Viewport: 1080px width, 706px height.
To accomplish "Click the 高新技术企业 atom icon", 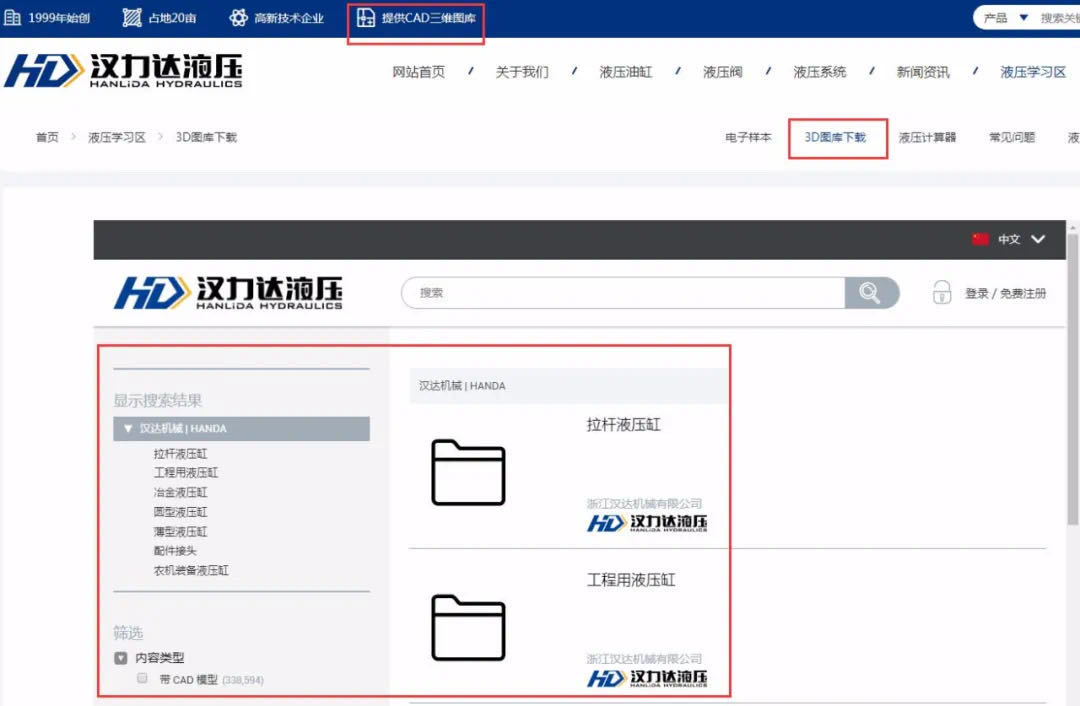I will tap(238, 18).
